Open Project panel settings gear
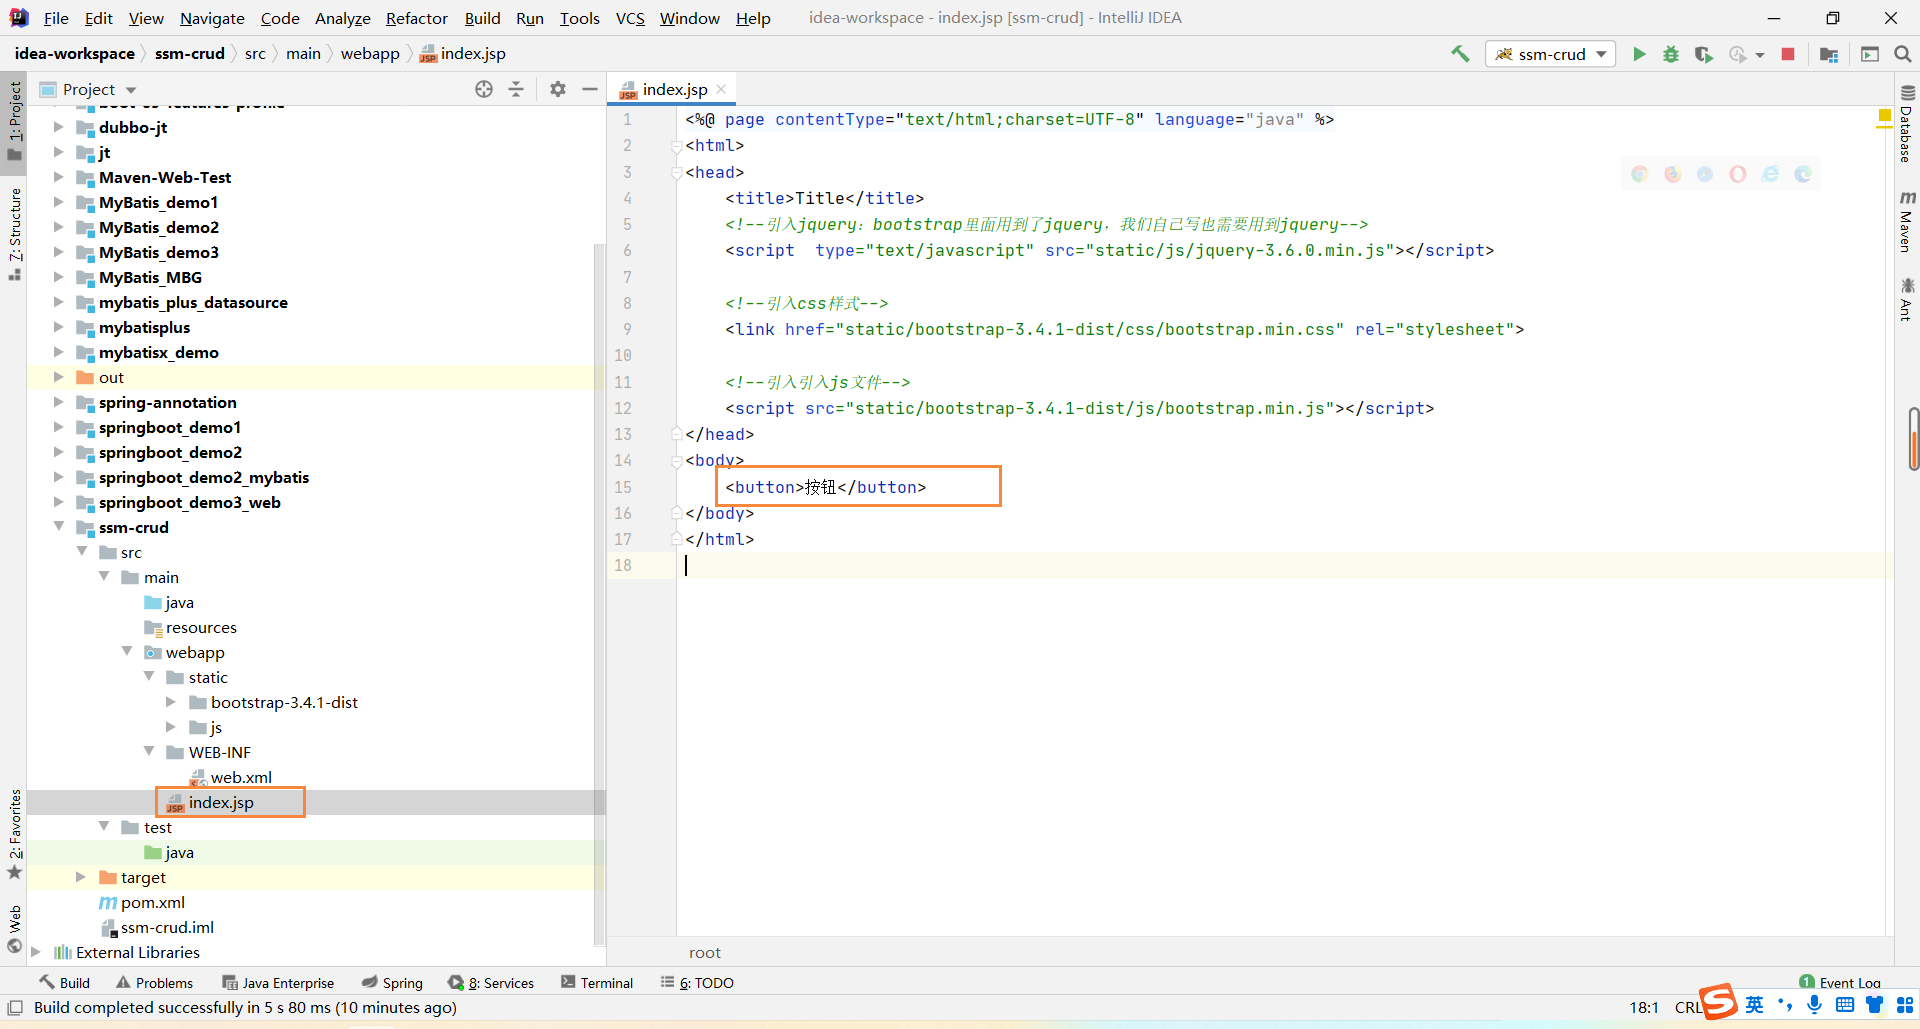Screen dimensions: 1920x1029 558,89
